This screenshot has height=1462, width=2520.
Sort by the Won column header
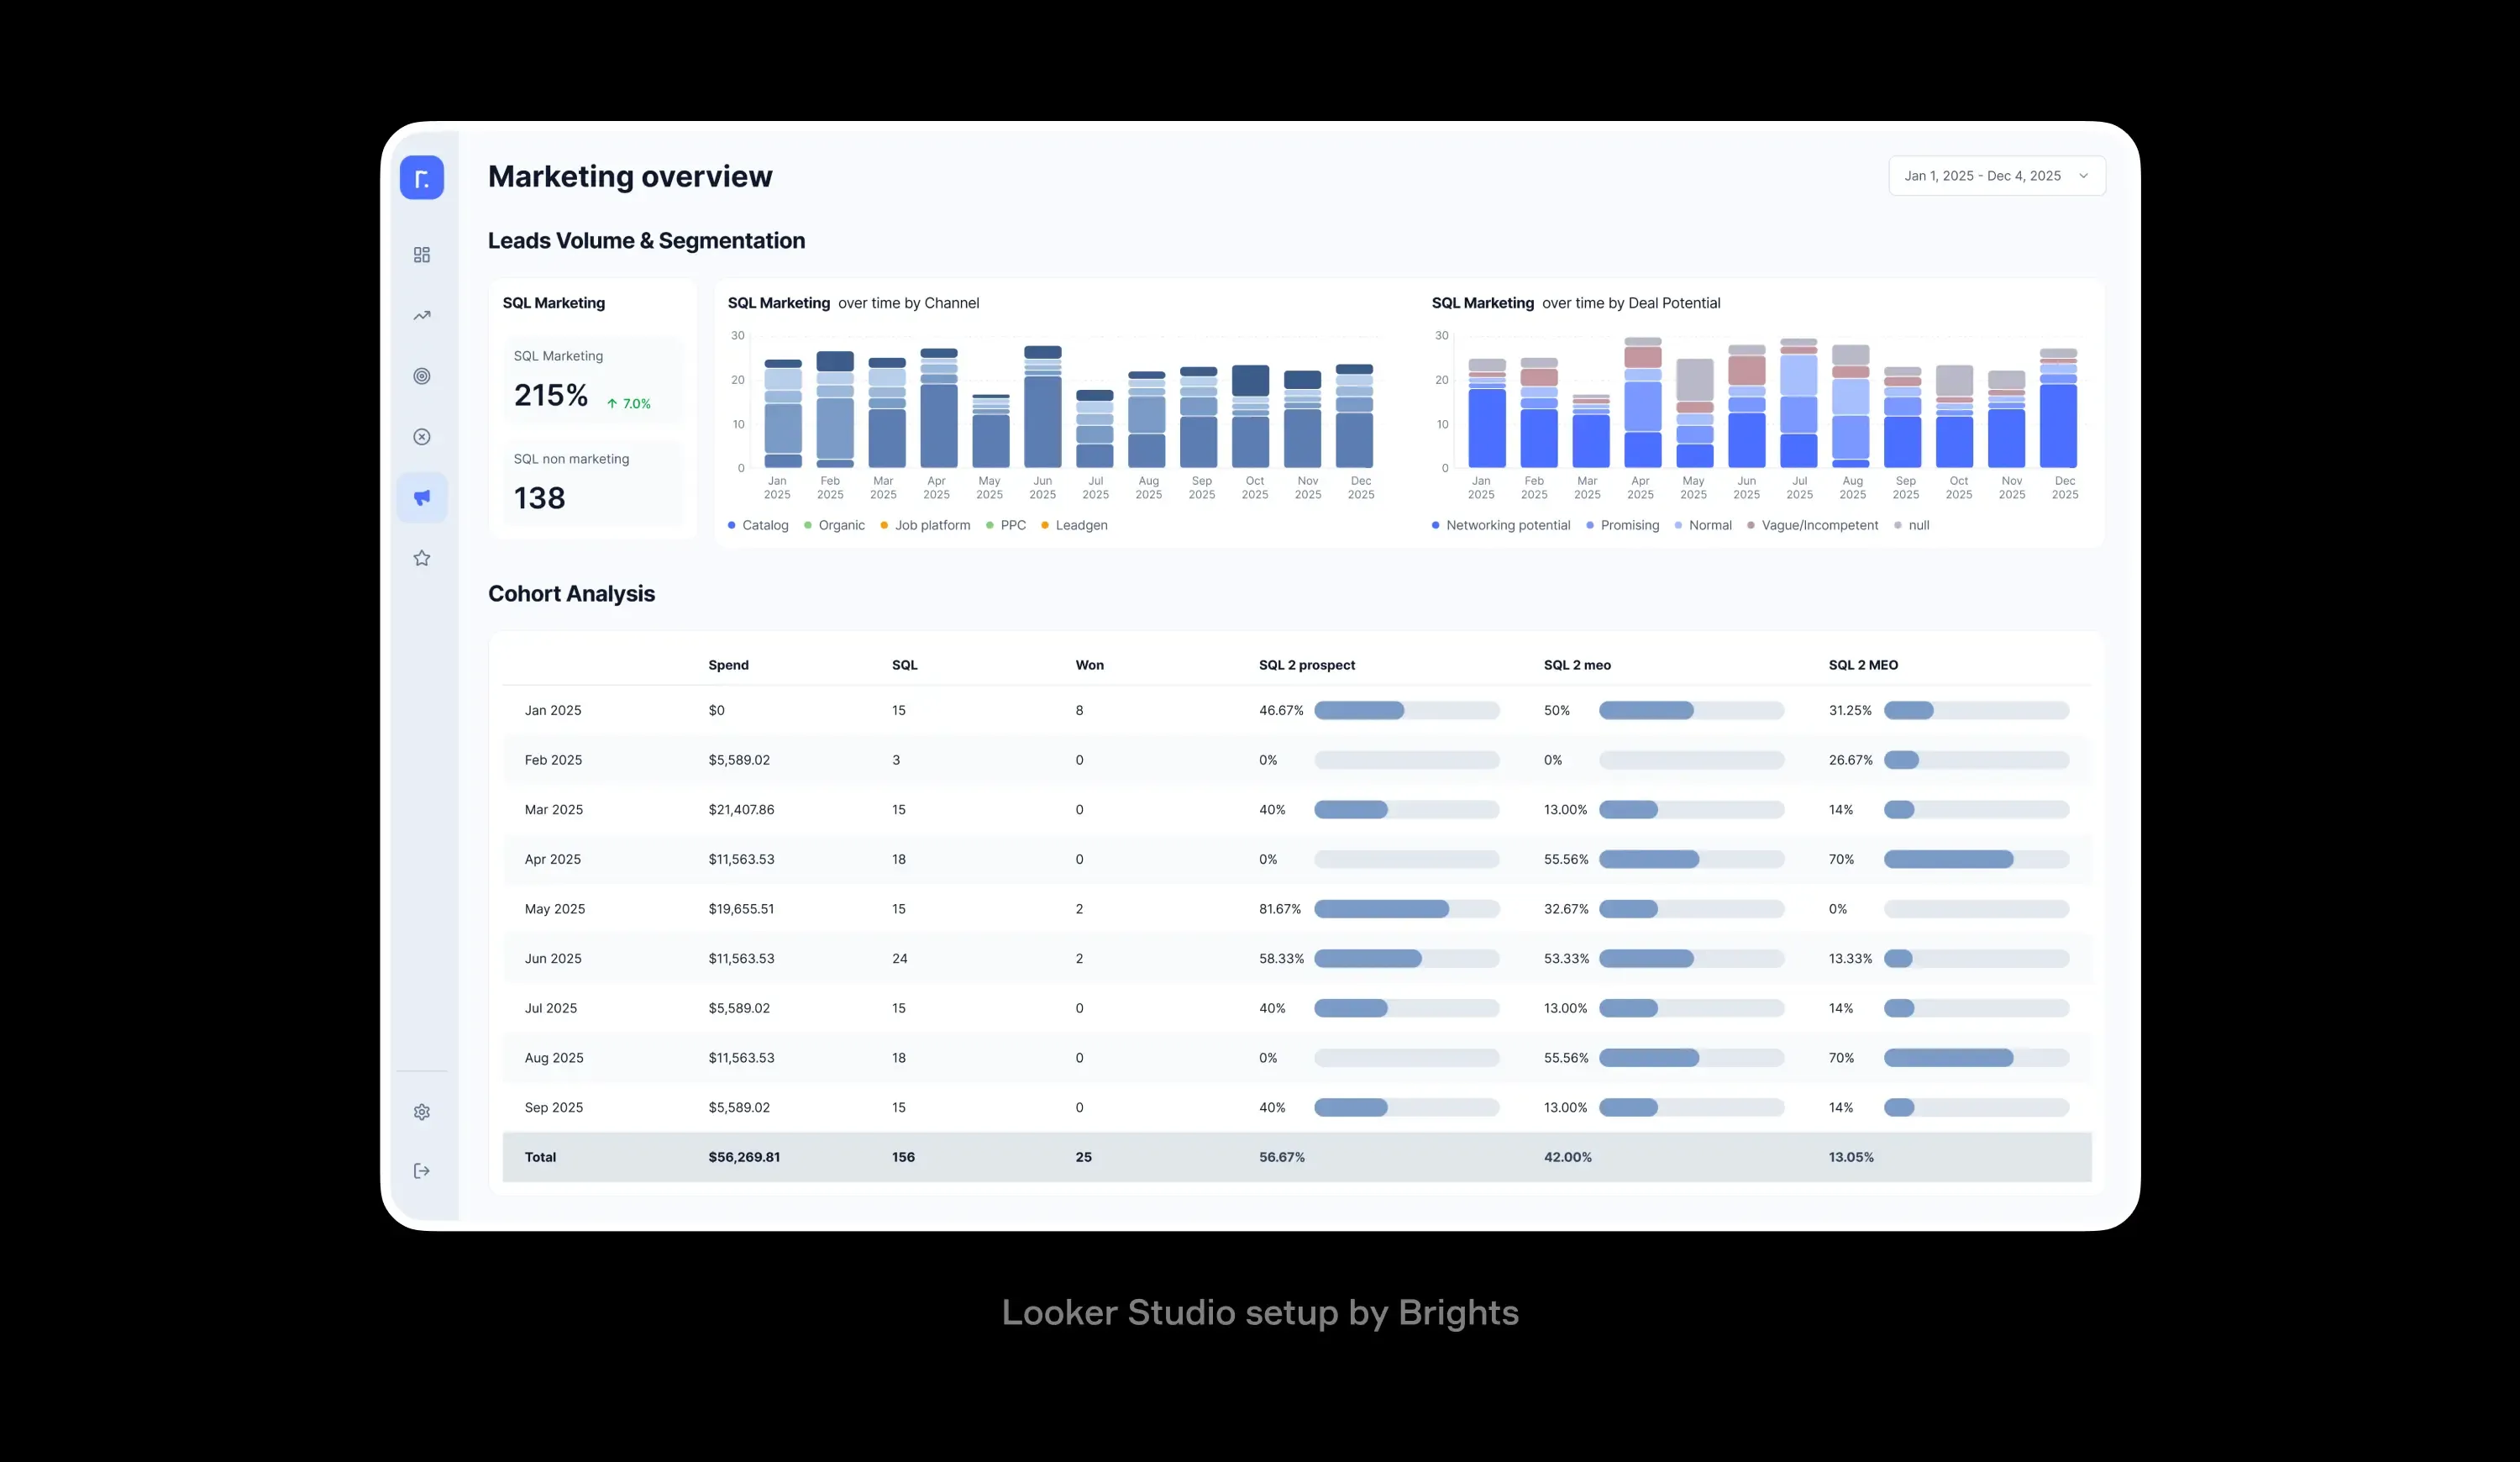(1089, 665)
